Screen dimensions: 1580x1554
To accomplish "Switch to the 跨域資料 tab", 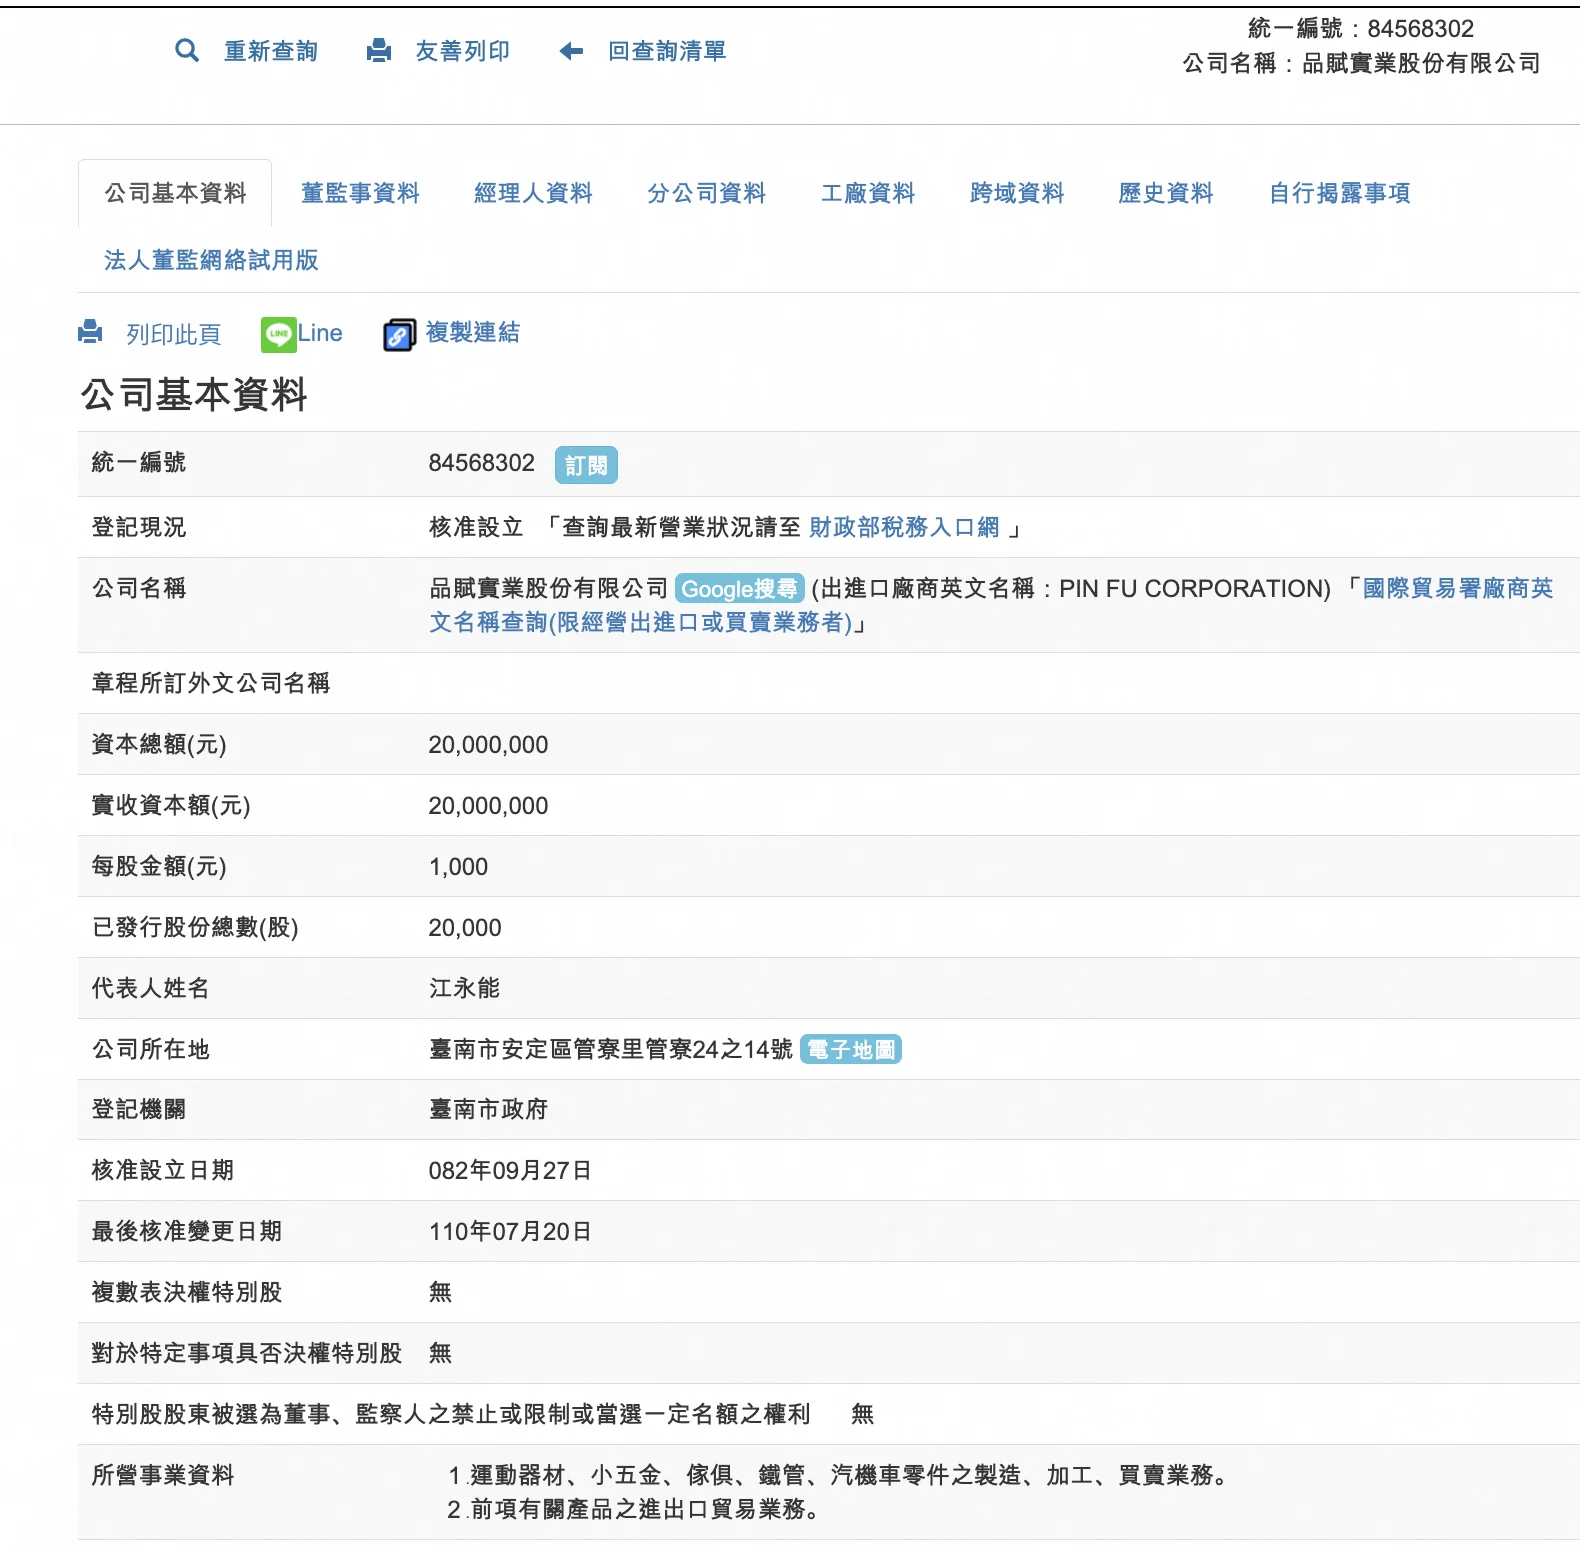I will [x=1017, y=193].
